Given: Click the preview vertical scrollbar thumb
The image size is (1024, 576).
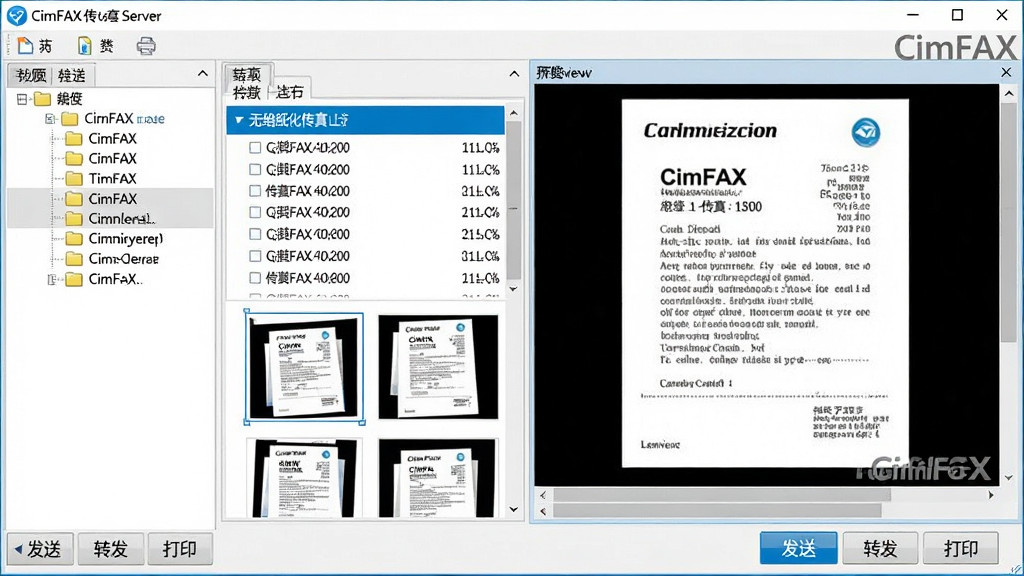Looking at the screenshot, I should click(x=1009, y=222).
